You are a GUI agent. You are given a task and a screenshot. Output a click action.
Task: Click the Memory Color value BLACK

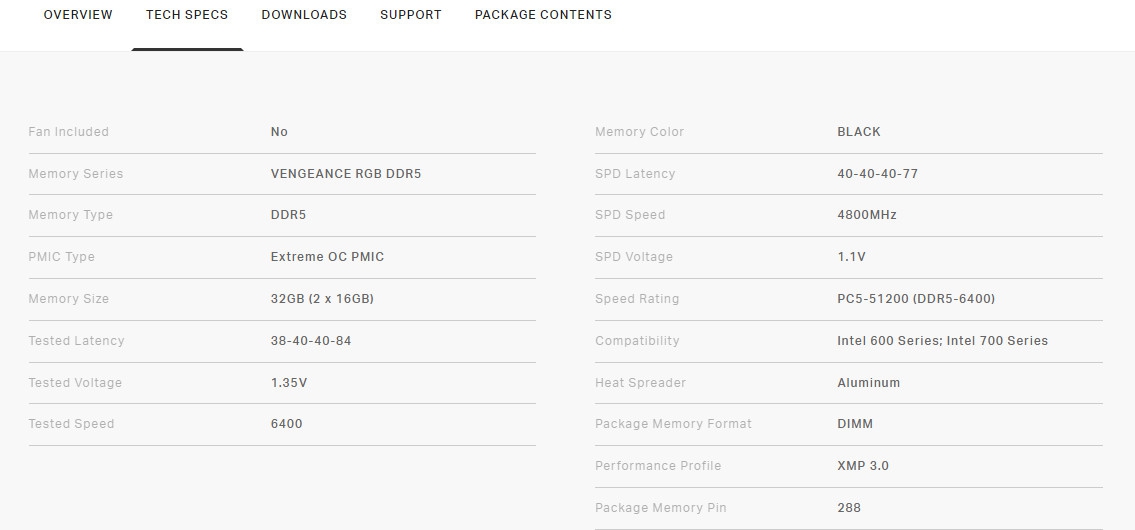(859, 132)
